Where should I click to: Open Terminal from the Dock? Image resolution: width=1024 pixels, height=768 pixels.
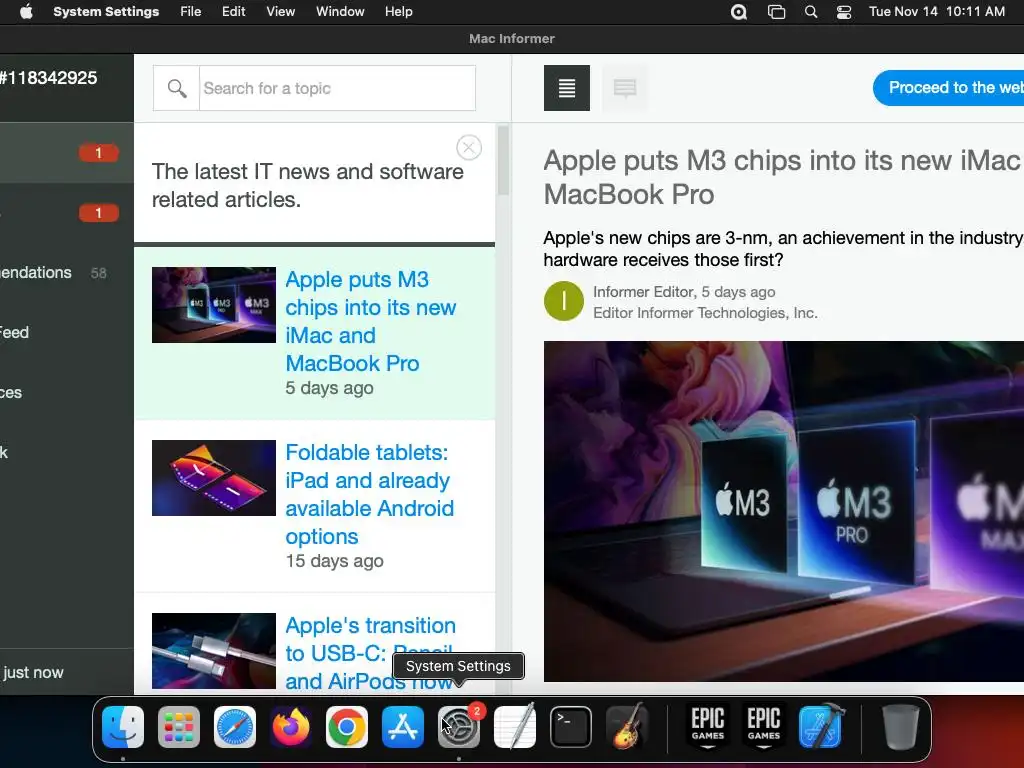[x=571, y=727]
